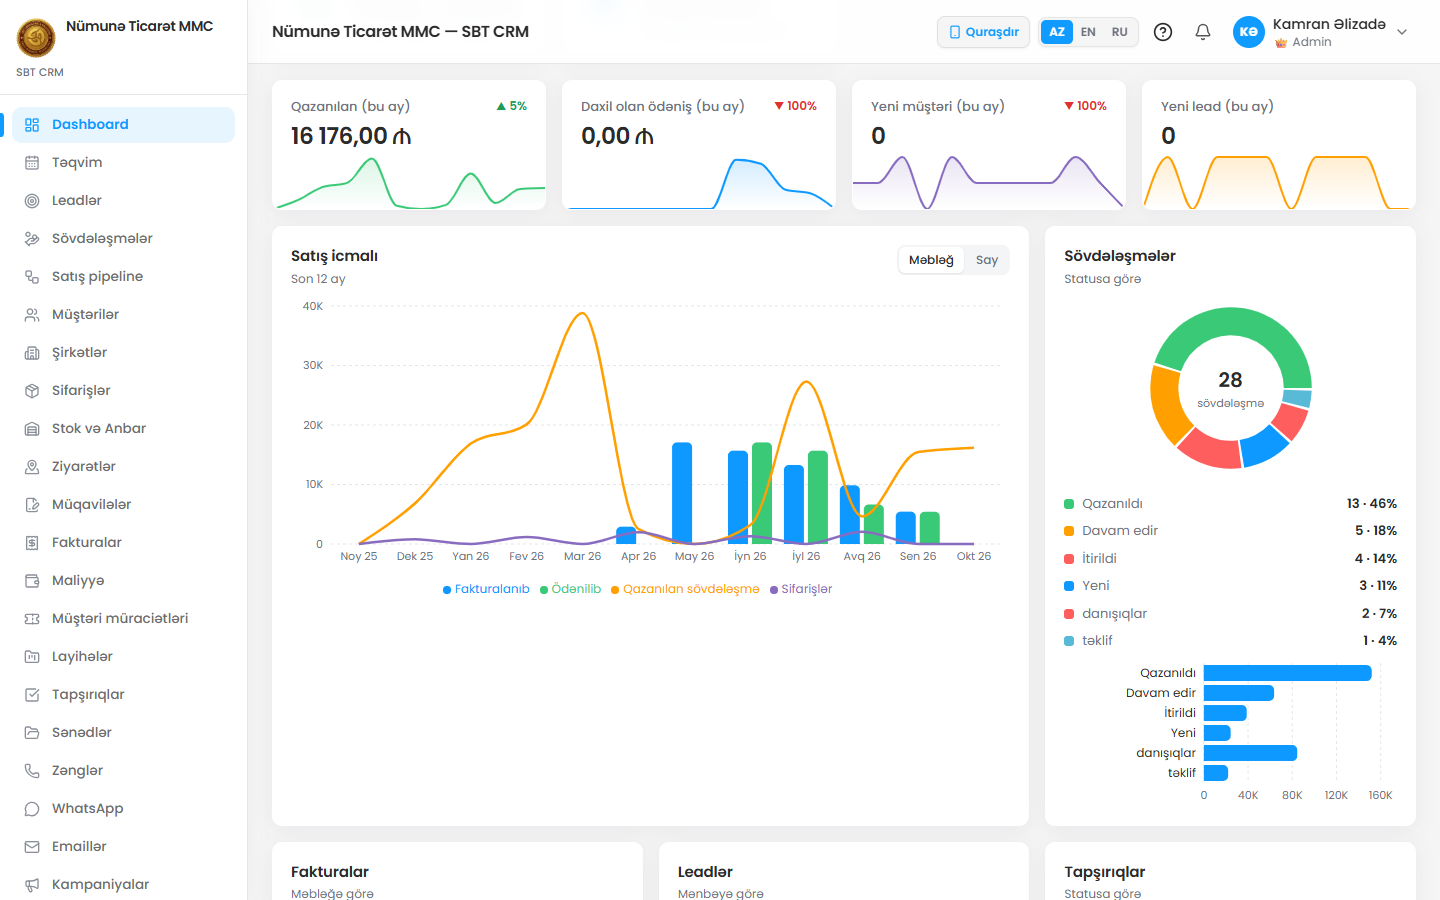Hide Qazanılan sövdələşmə legend series
The height and width of the screenshot is (900, 1440).
tap(685, 589)
